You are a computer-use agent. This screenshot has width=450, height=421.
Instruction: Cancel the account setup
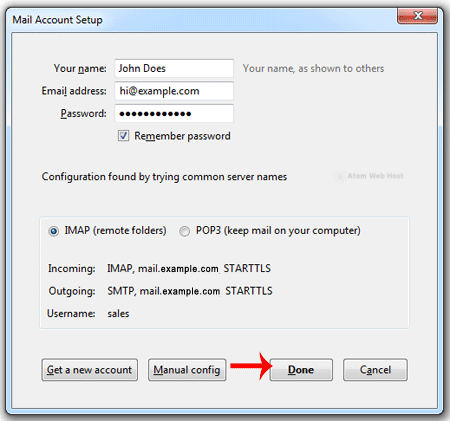click(x=375, y=370)
